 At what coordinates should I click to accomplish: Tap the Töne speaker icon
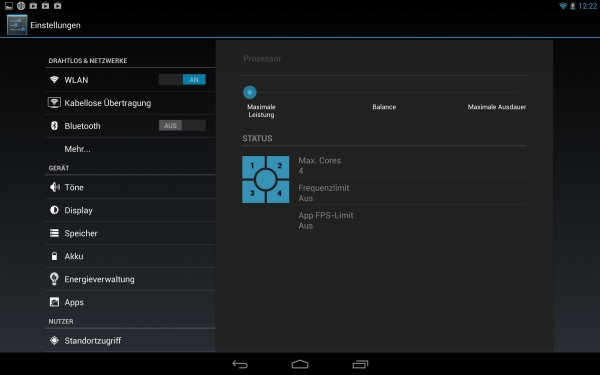click(x=55, y=187)
